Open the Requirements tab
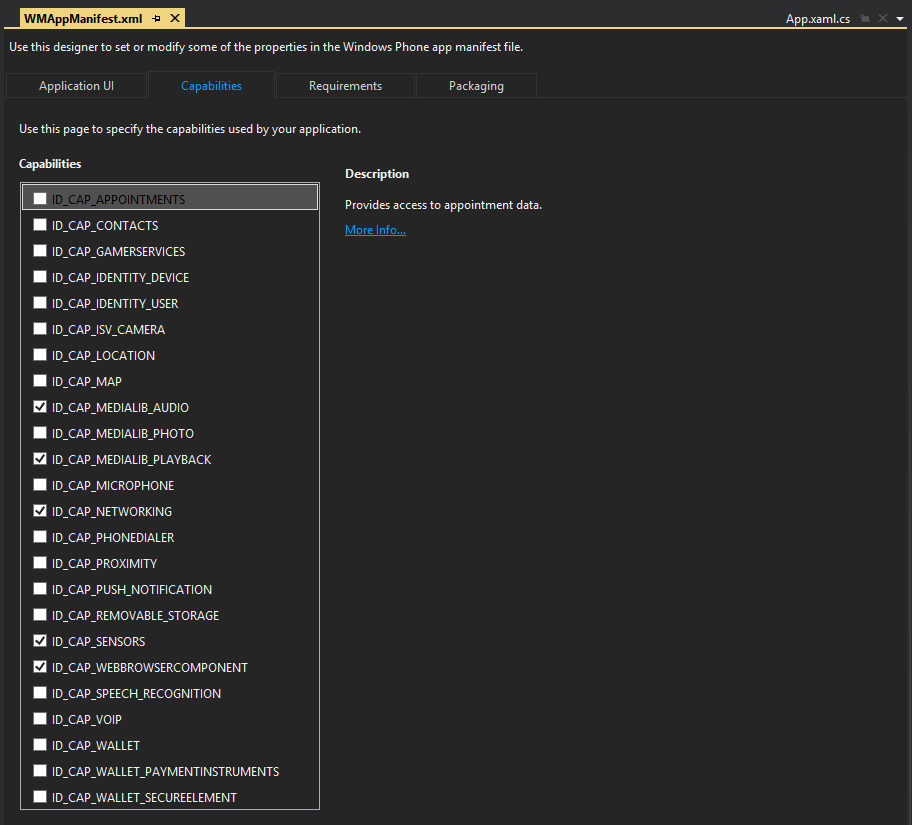The image size is (912, 825). pyautogui.click(x=345, y=86)
